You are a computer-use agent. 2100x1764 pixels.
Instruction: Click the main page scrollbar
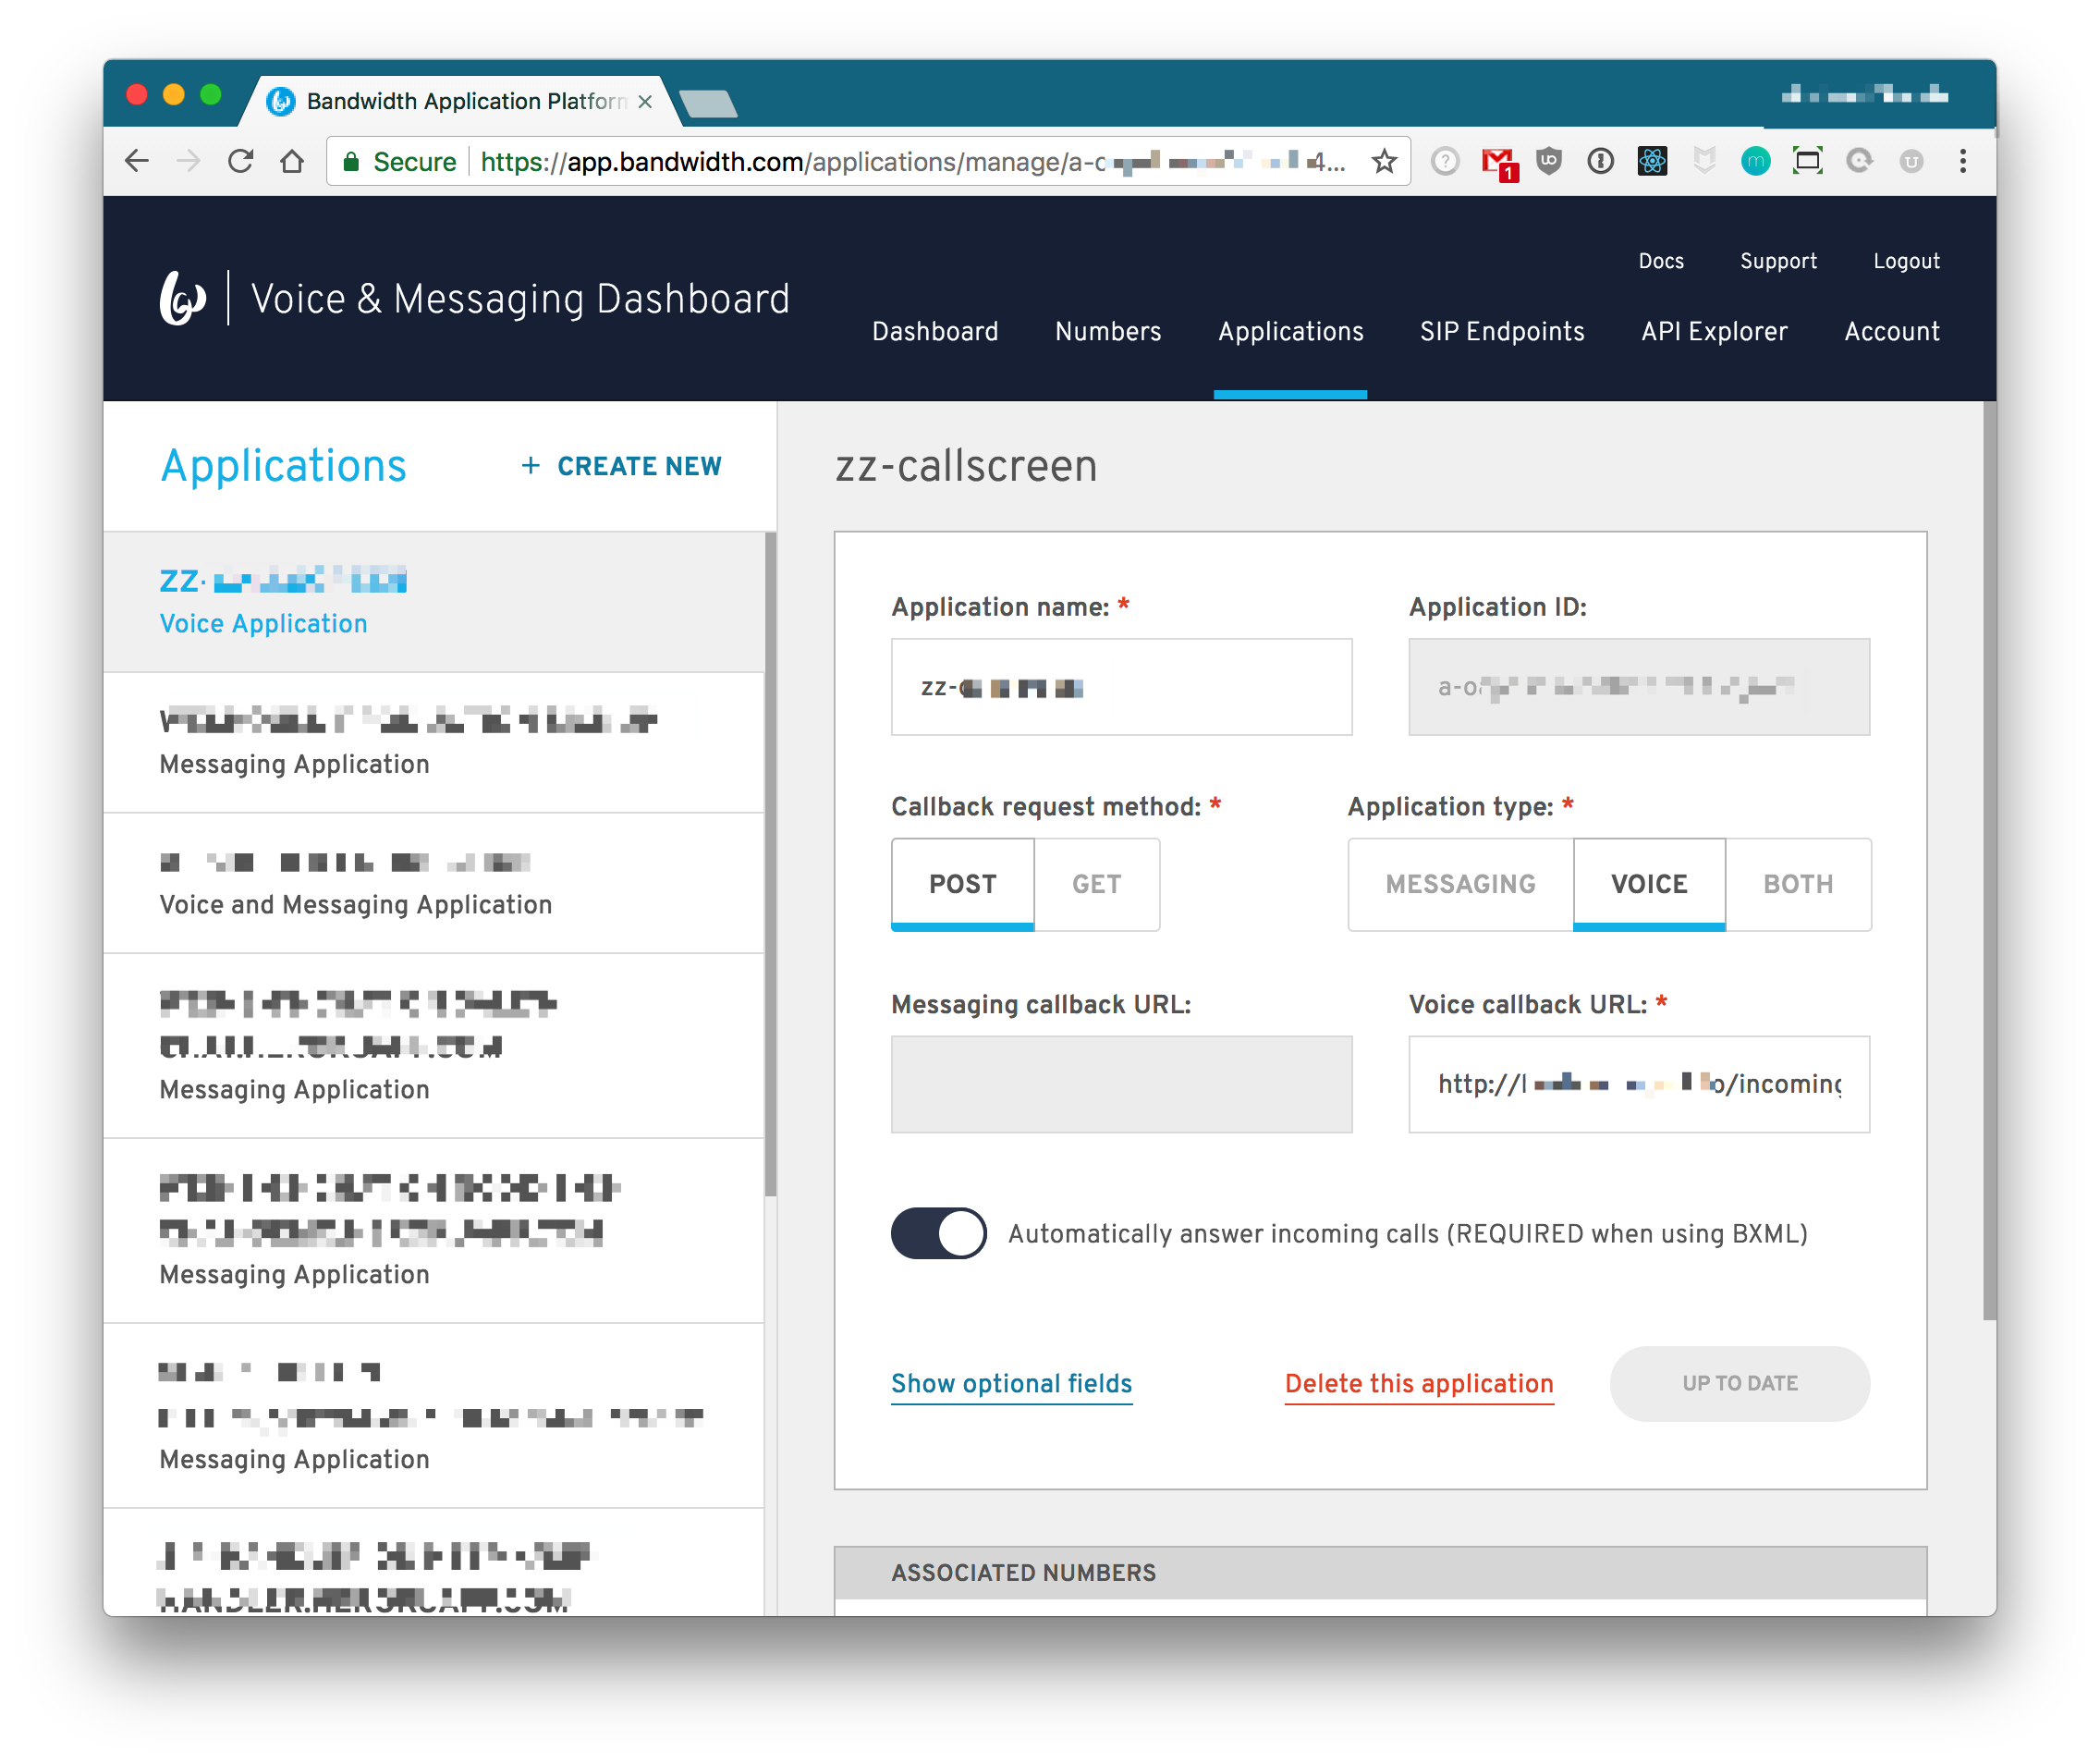(1989, 860)
